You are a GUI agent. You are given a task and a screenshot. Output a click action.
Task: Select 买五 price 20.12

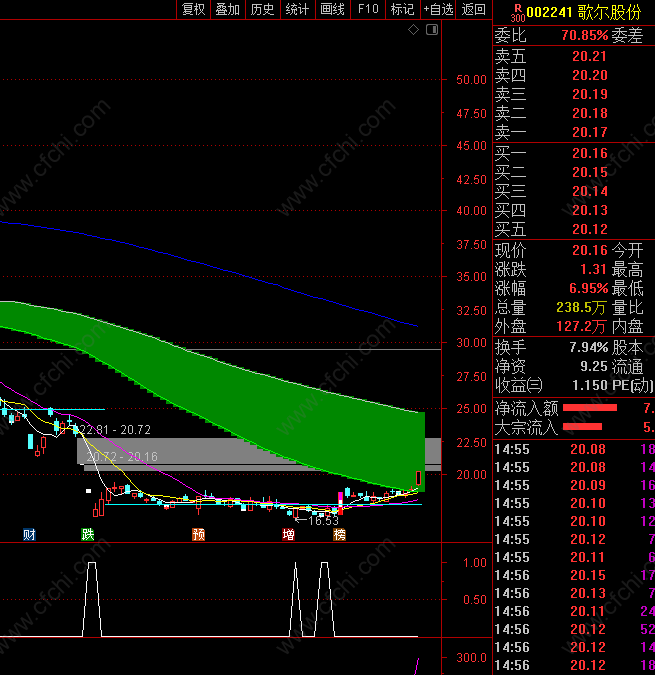pyautogui.click(x=589, y=229)
